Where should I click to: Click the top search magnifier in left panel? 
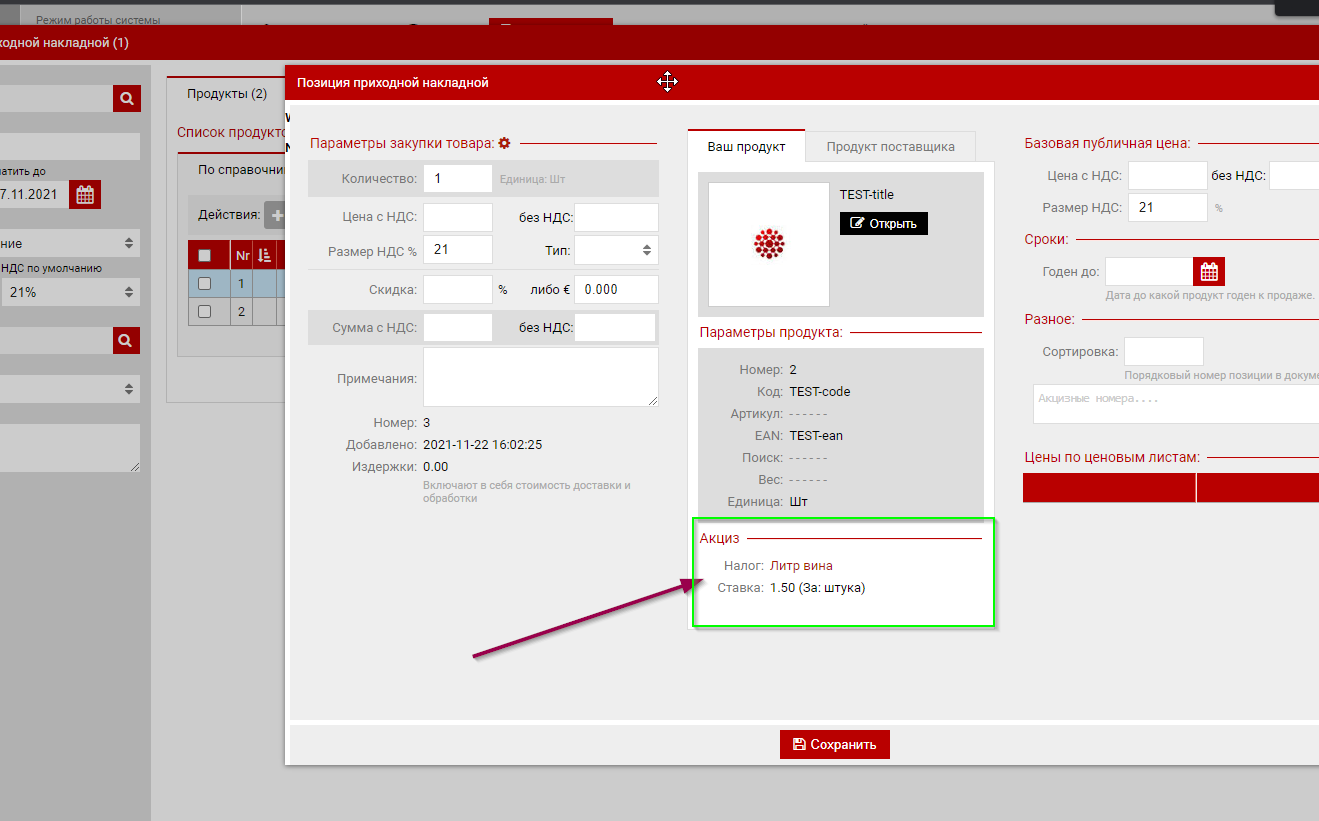[x=126, y=98]
